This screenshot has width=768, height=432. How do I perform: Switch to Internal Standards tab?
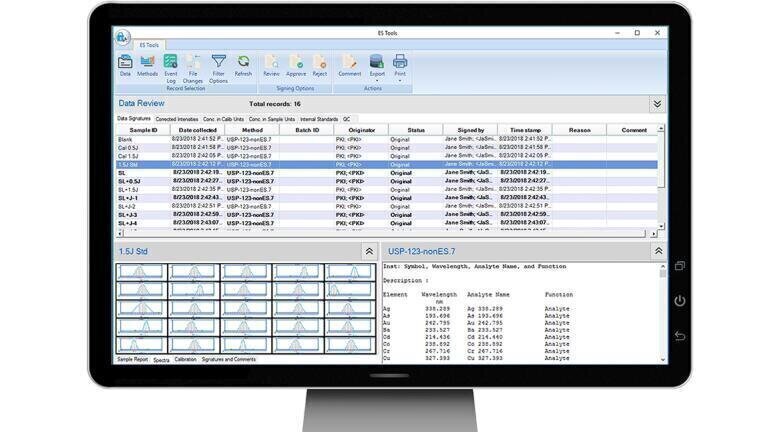click(x=319, y=119)
